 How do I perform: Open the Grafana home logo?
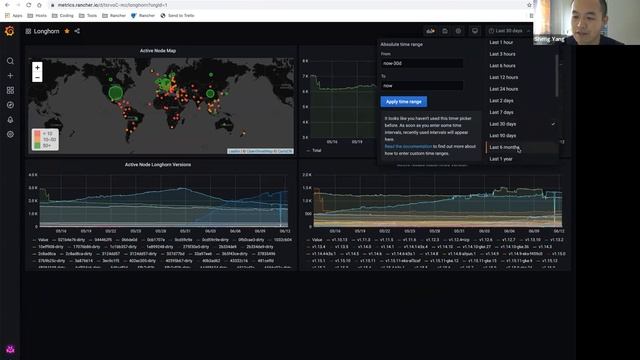pyautogui.click(x=9, y=31)
